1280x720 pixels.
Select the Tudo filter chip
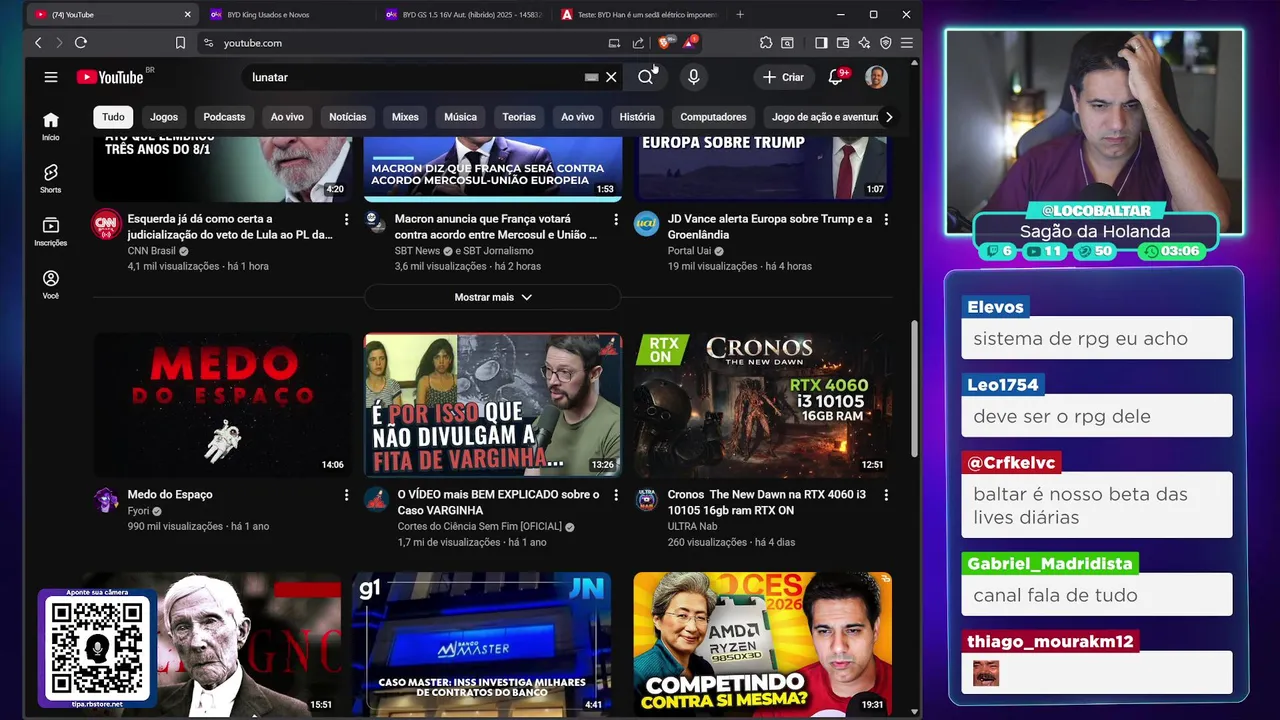[x=113, y=117]
